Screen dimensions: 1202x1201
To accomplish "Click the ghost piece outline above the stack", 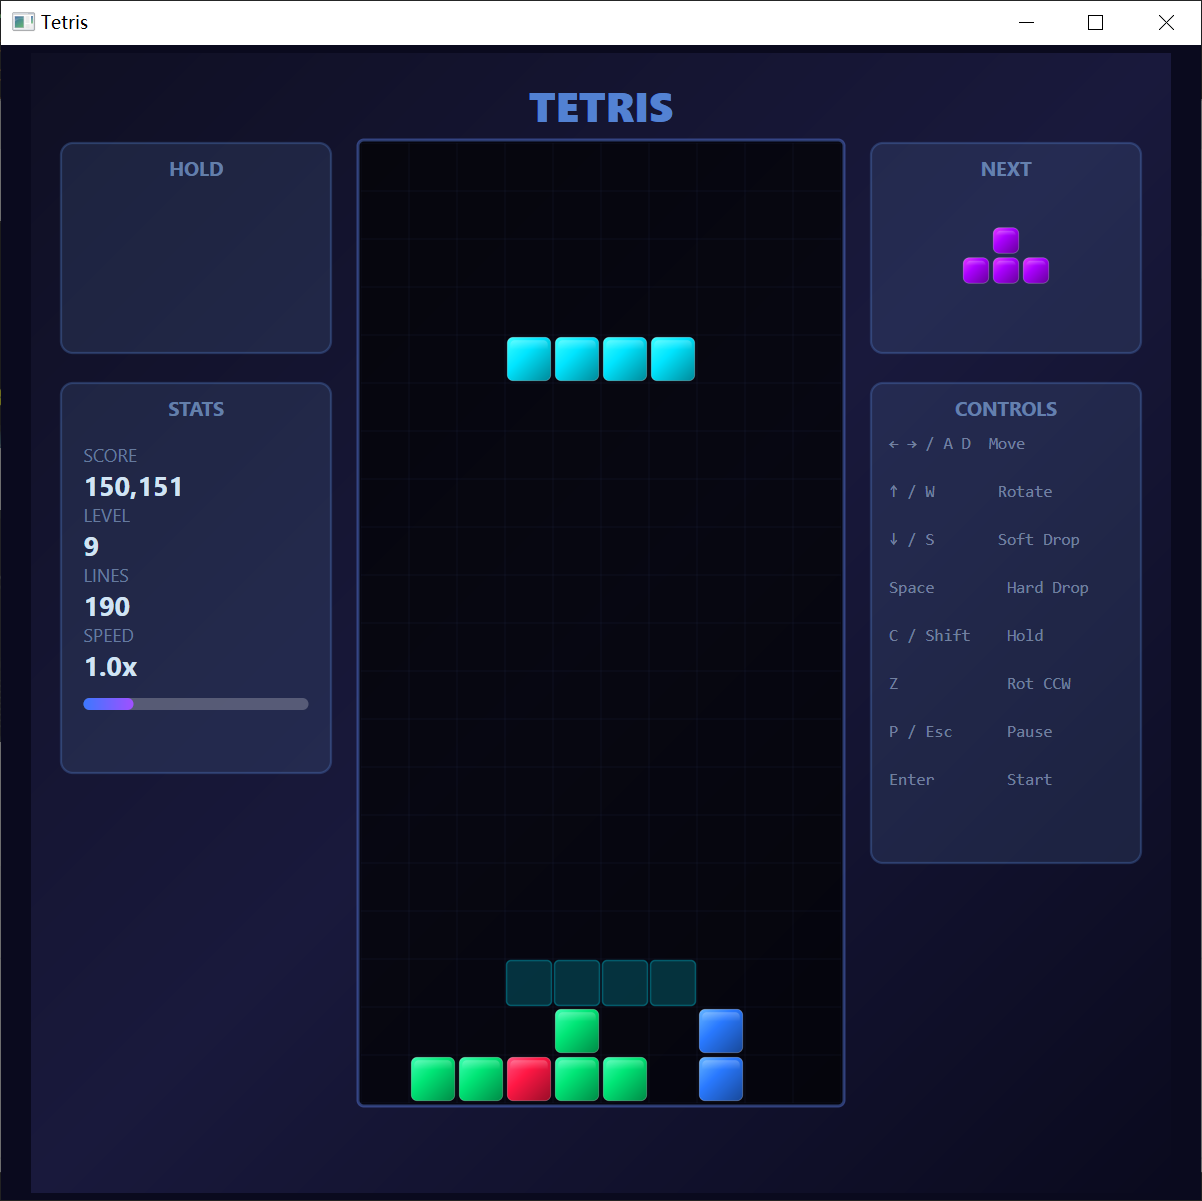I will 600,982.
